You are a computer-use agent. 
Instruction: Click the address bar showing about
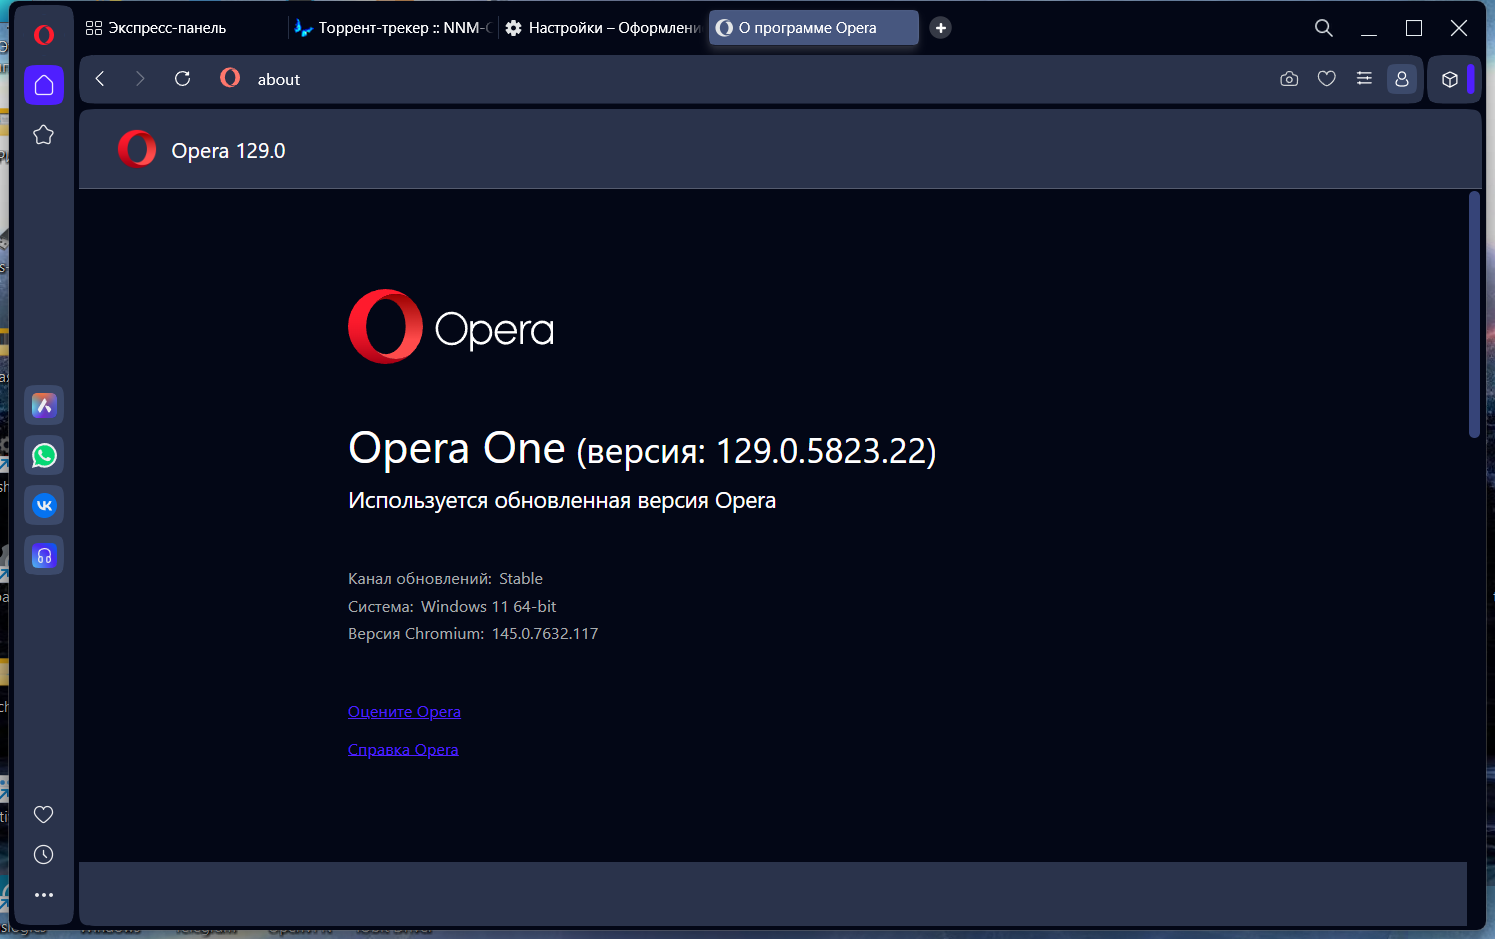click(x=700, y=80)
